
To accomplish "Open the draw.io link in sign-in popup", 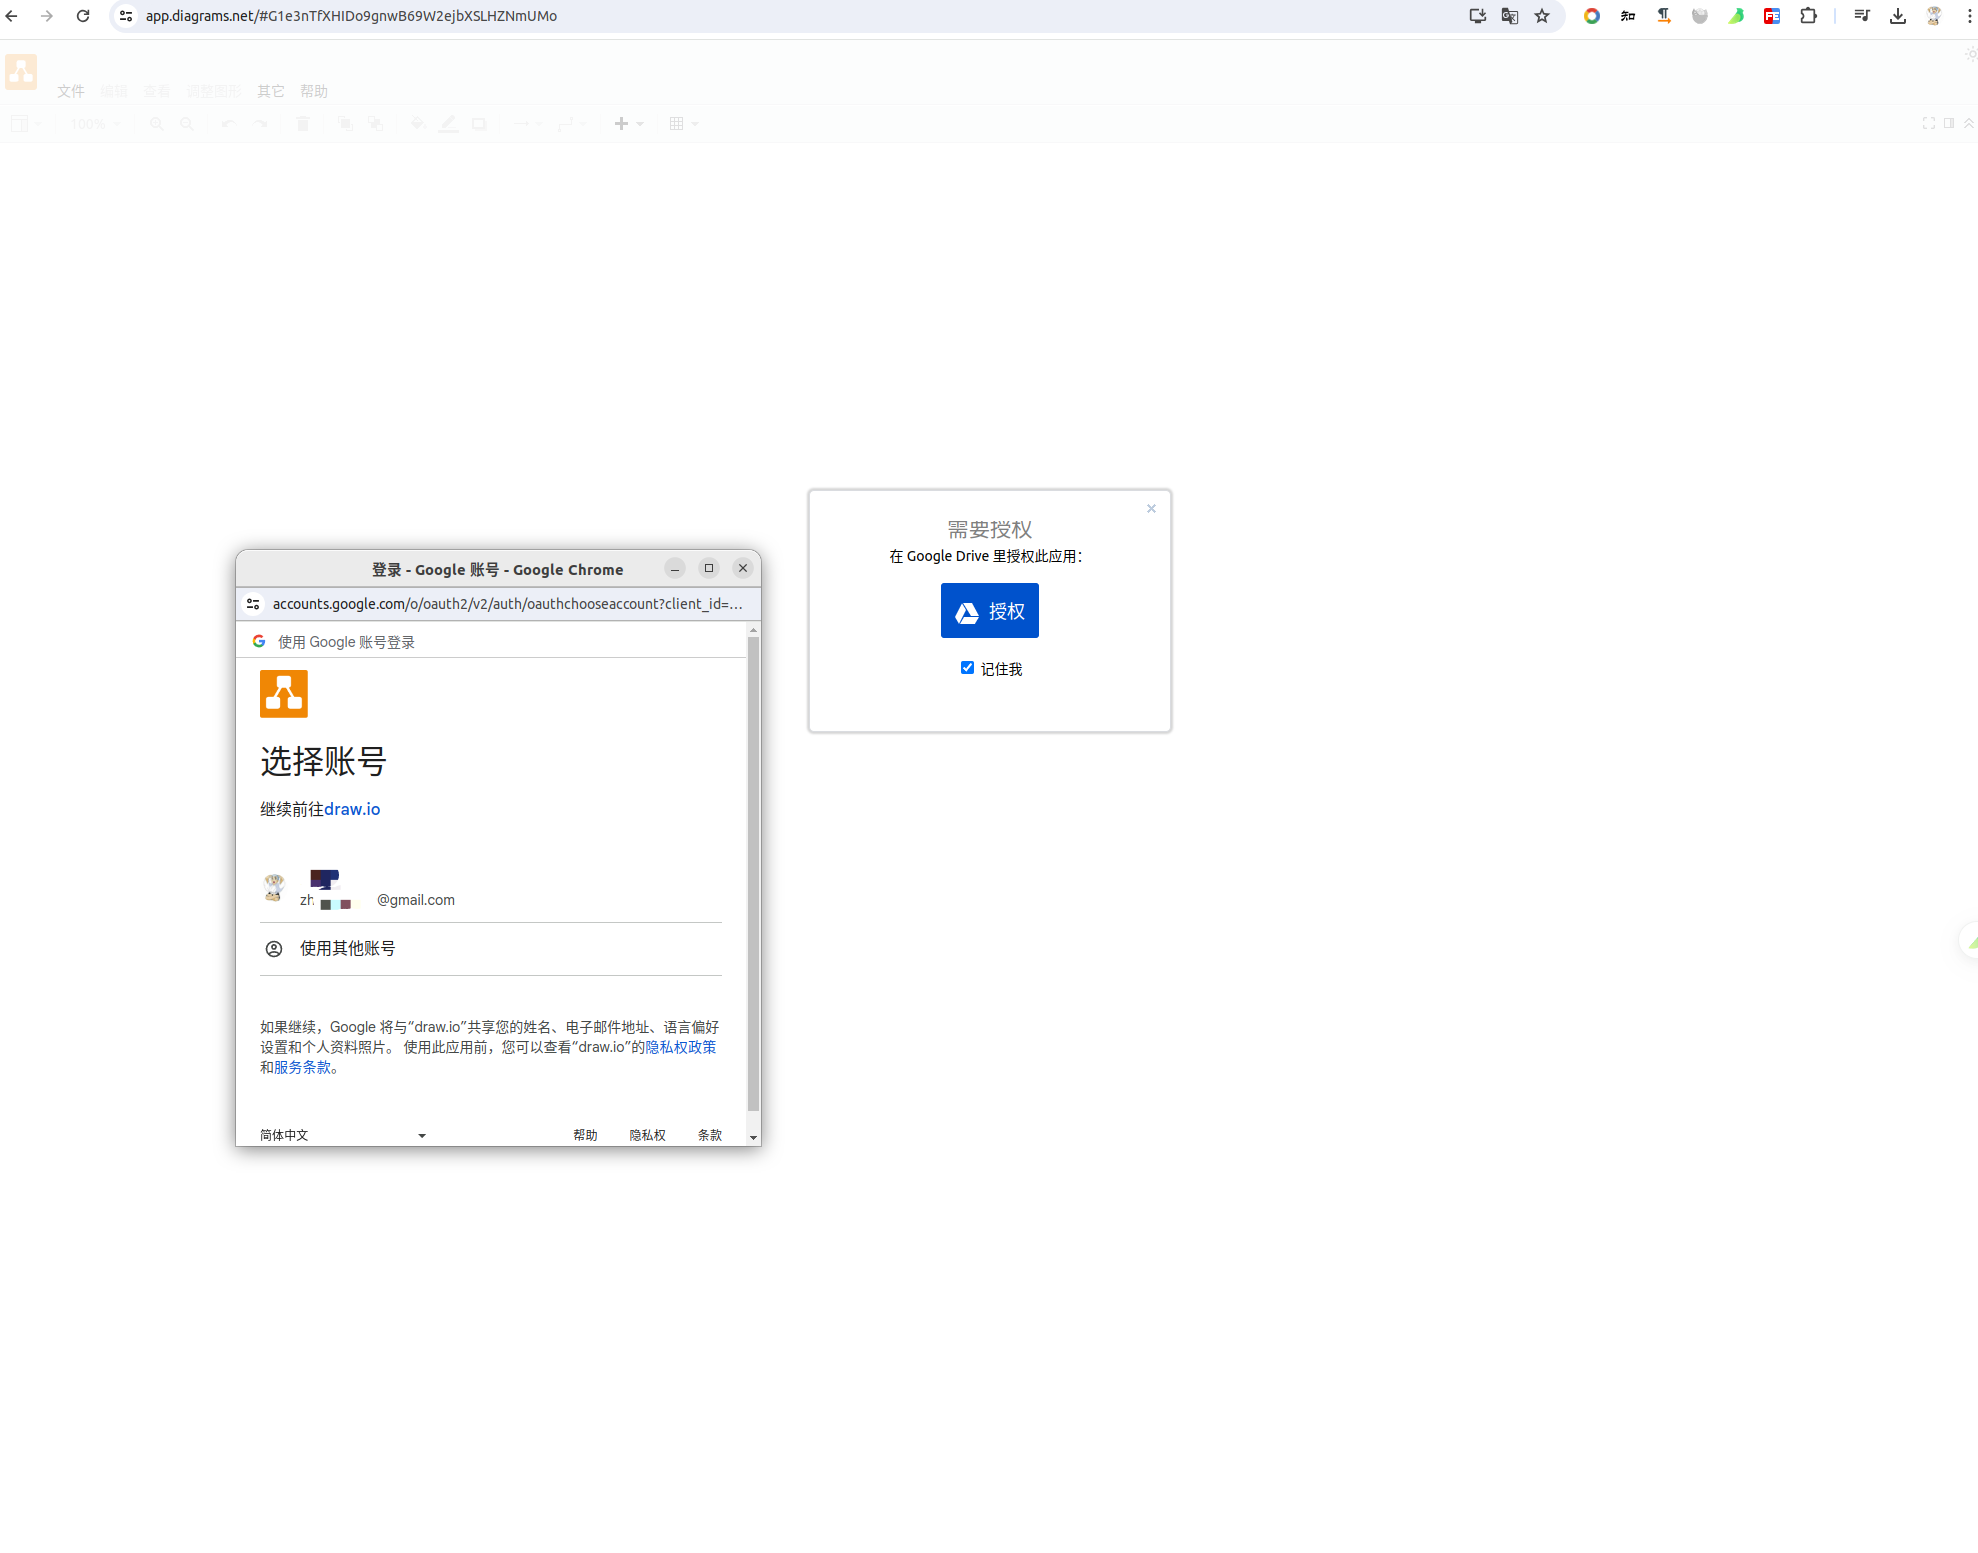I will (352, 809).
